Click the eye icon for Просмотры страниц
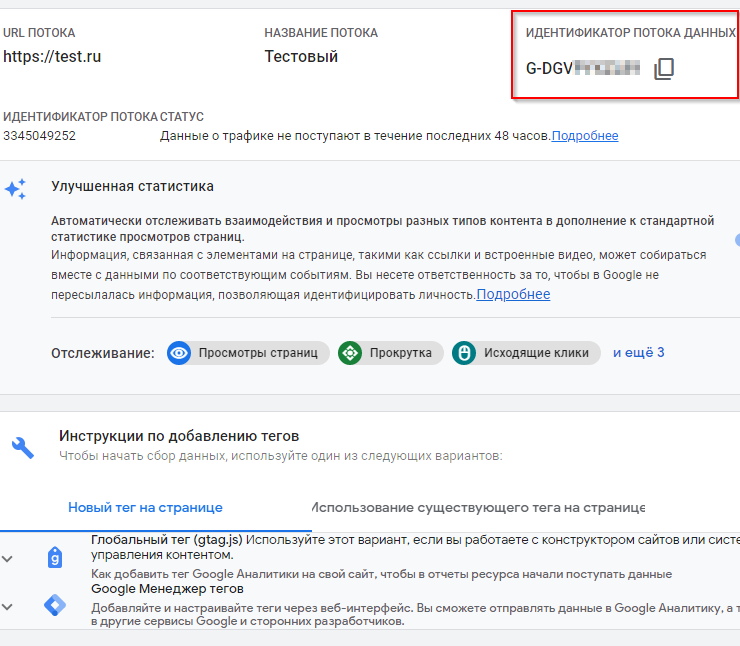 pos(179,353)
